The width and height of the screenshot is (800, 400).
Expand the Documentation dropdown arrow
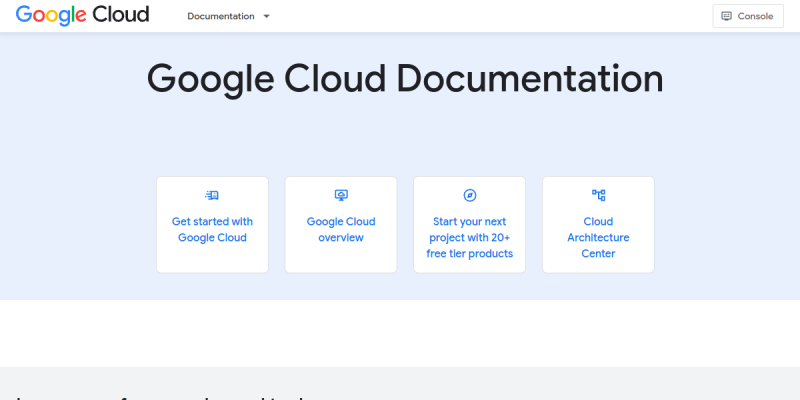(266, 16)
